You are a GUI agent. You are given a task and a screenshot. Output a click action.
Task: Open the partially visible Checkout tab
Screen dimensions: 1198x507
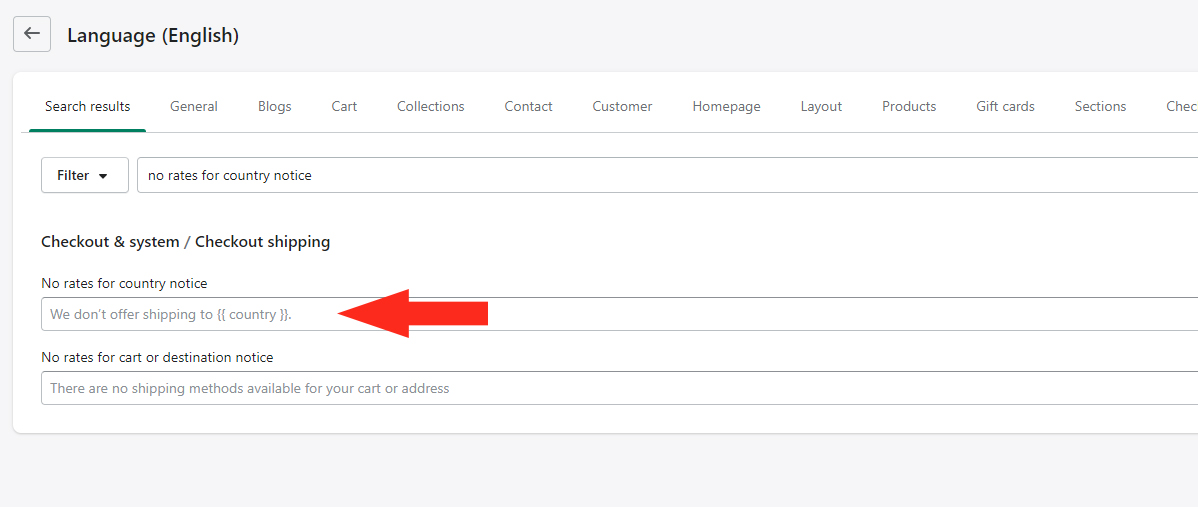click(x=1181, y=107)
